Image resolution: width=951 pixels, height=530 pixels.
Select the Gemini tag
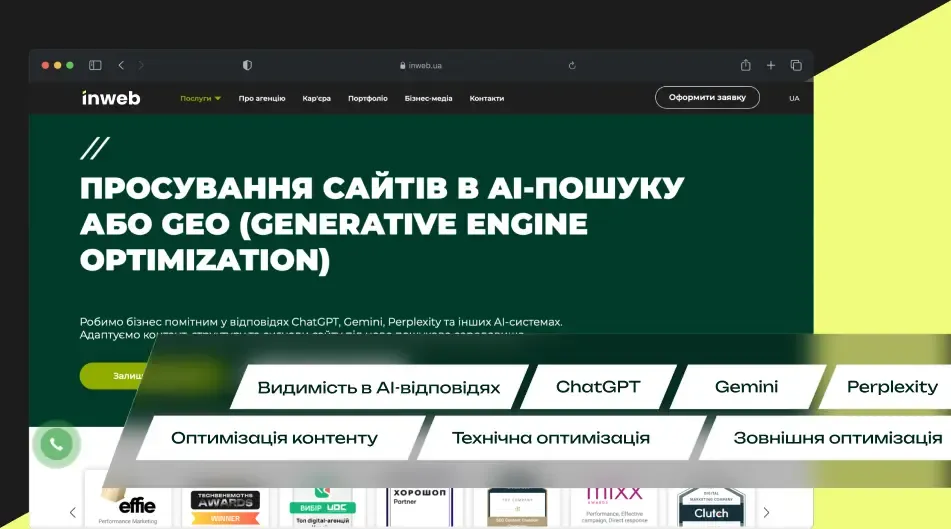click(747, 387)
